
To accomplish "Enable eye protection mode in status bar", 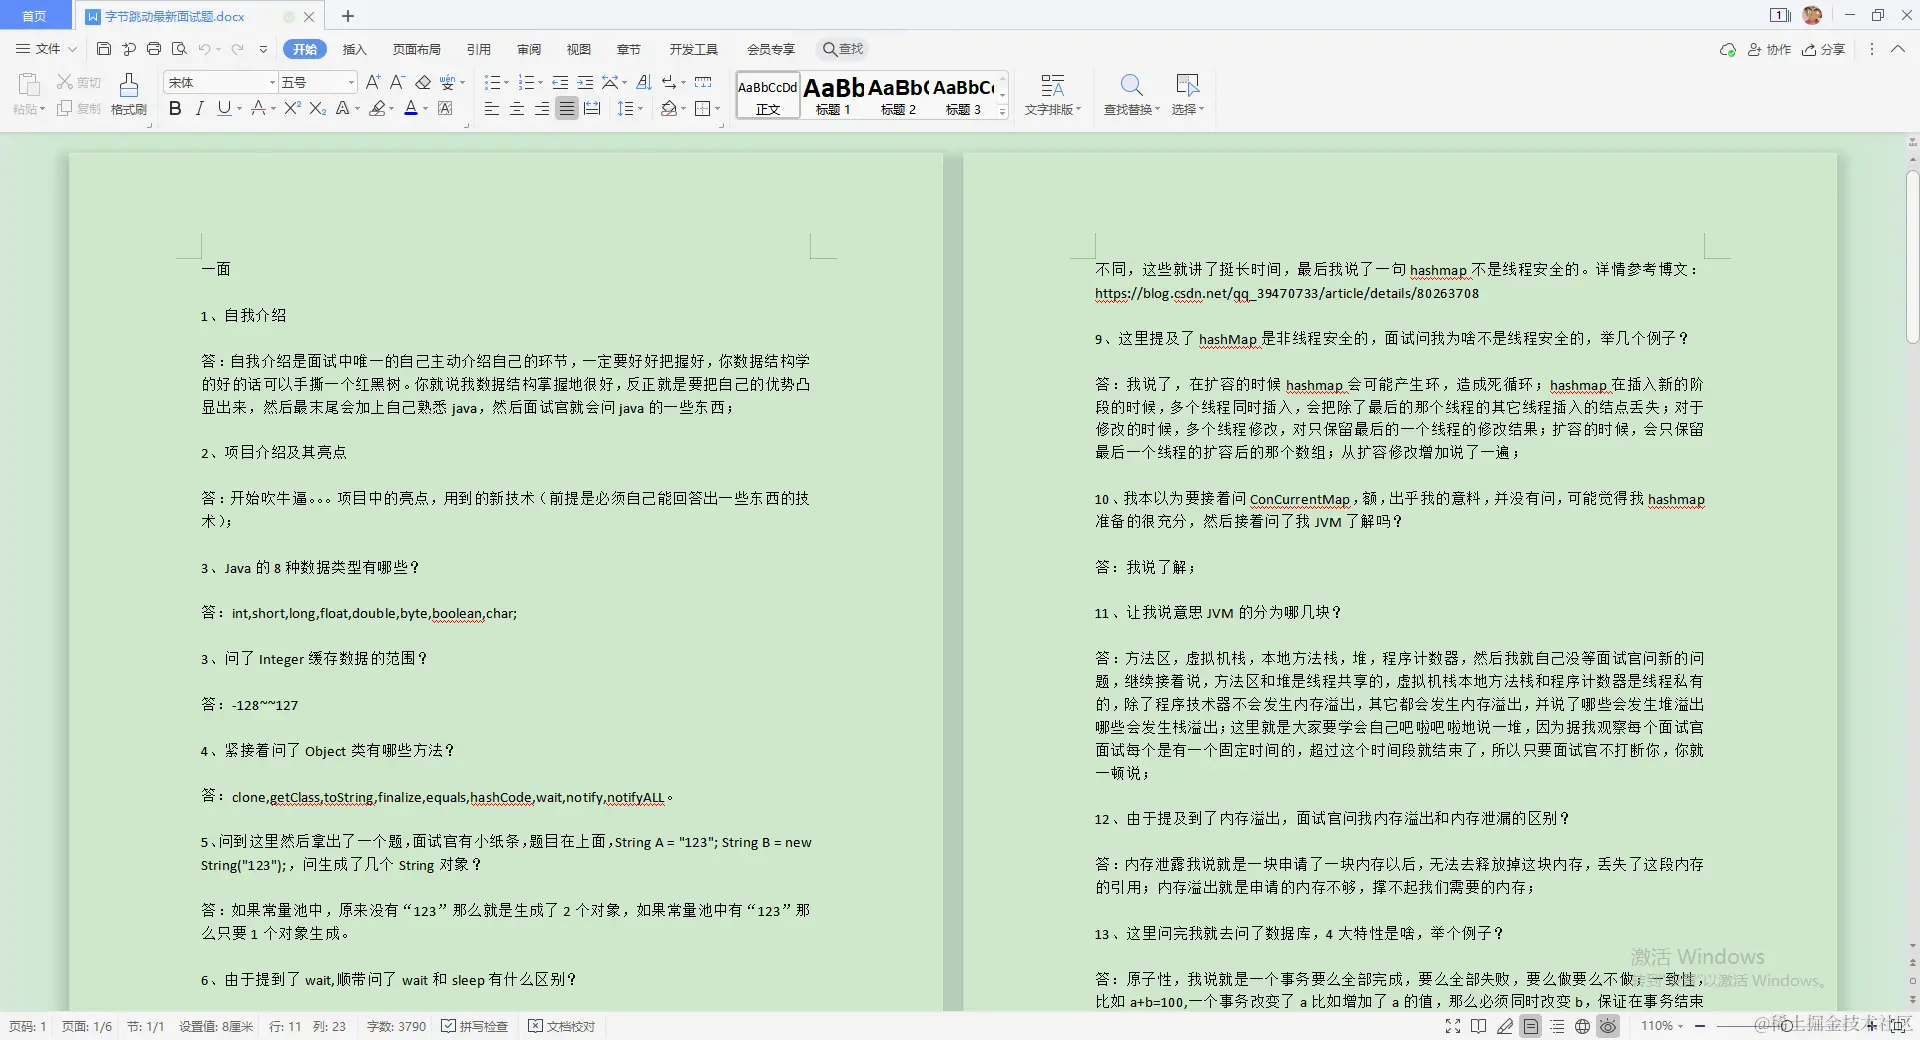I will 1607,1026.
